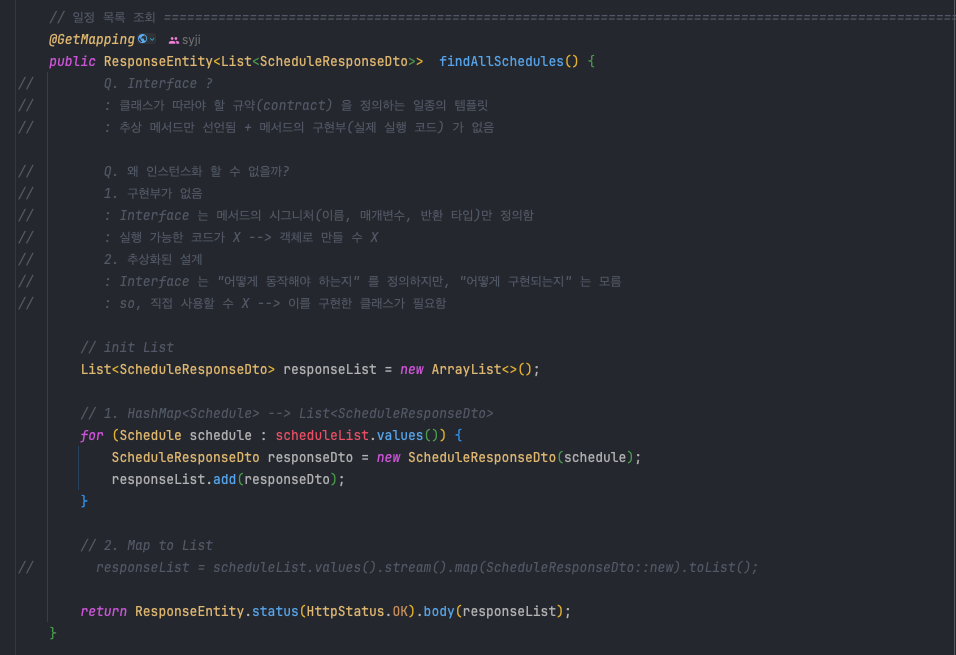Click the 'public' keyword
Screen dimensions: 956x655
[72, 62]
